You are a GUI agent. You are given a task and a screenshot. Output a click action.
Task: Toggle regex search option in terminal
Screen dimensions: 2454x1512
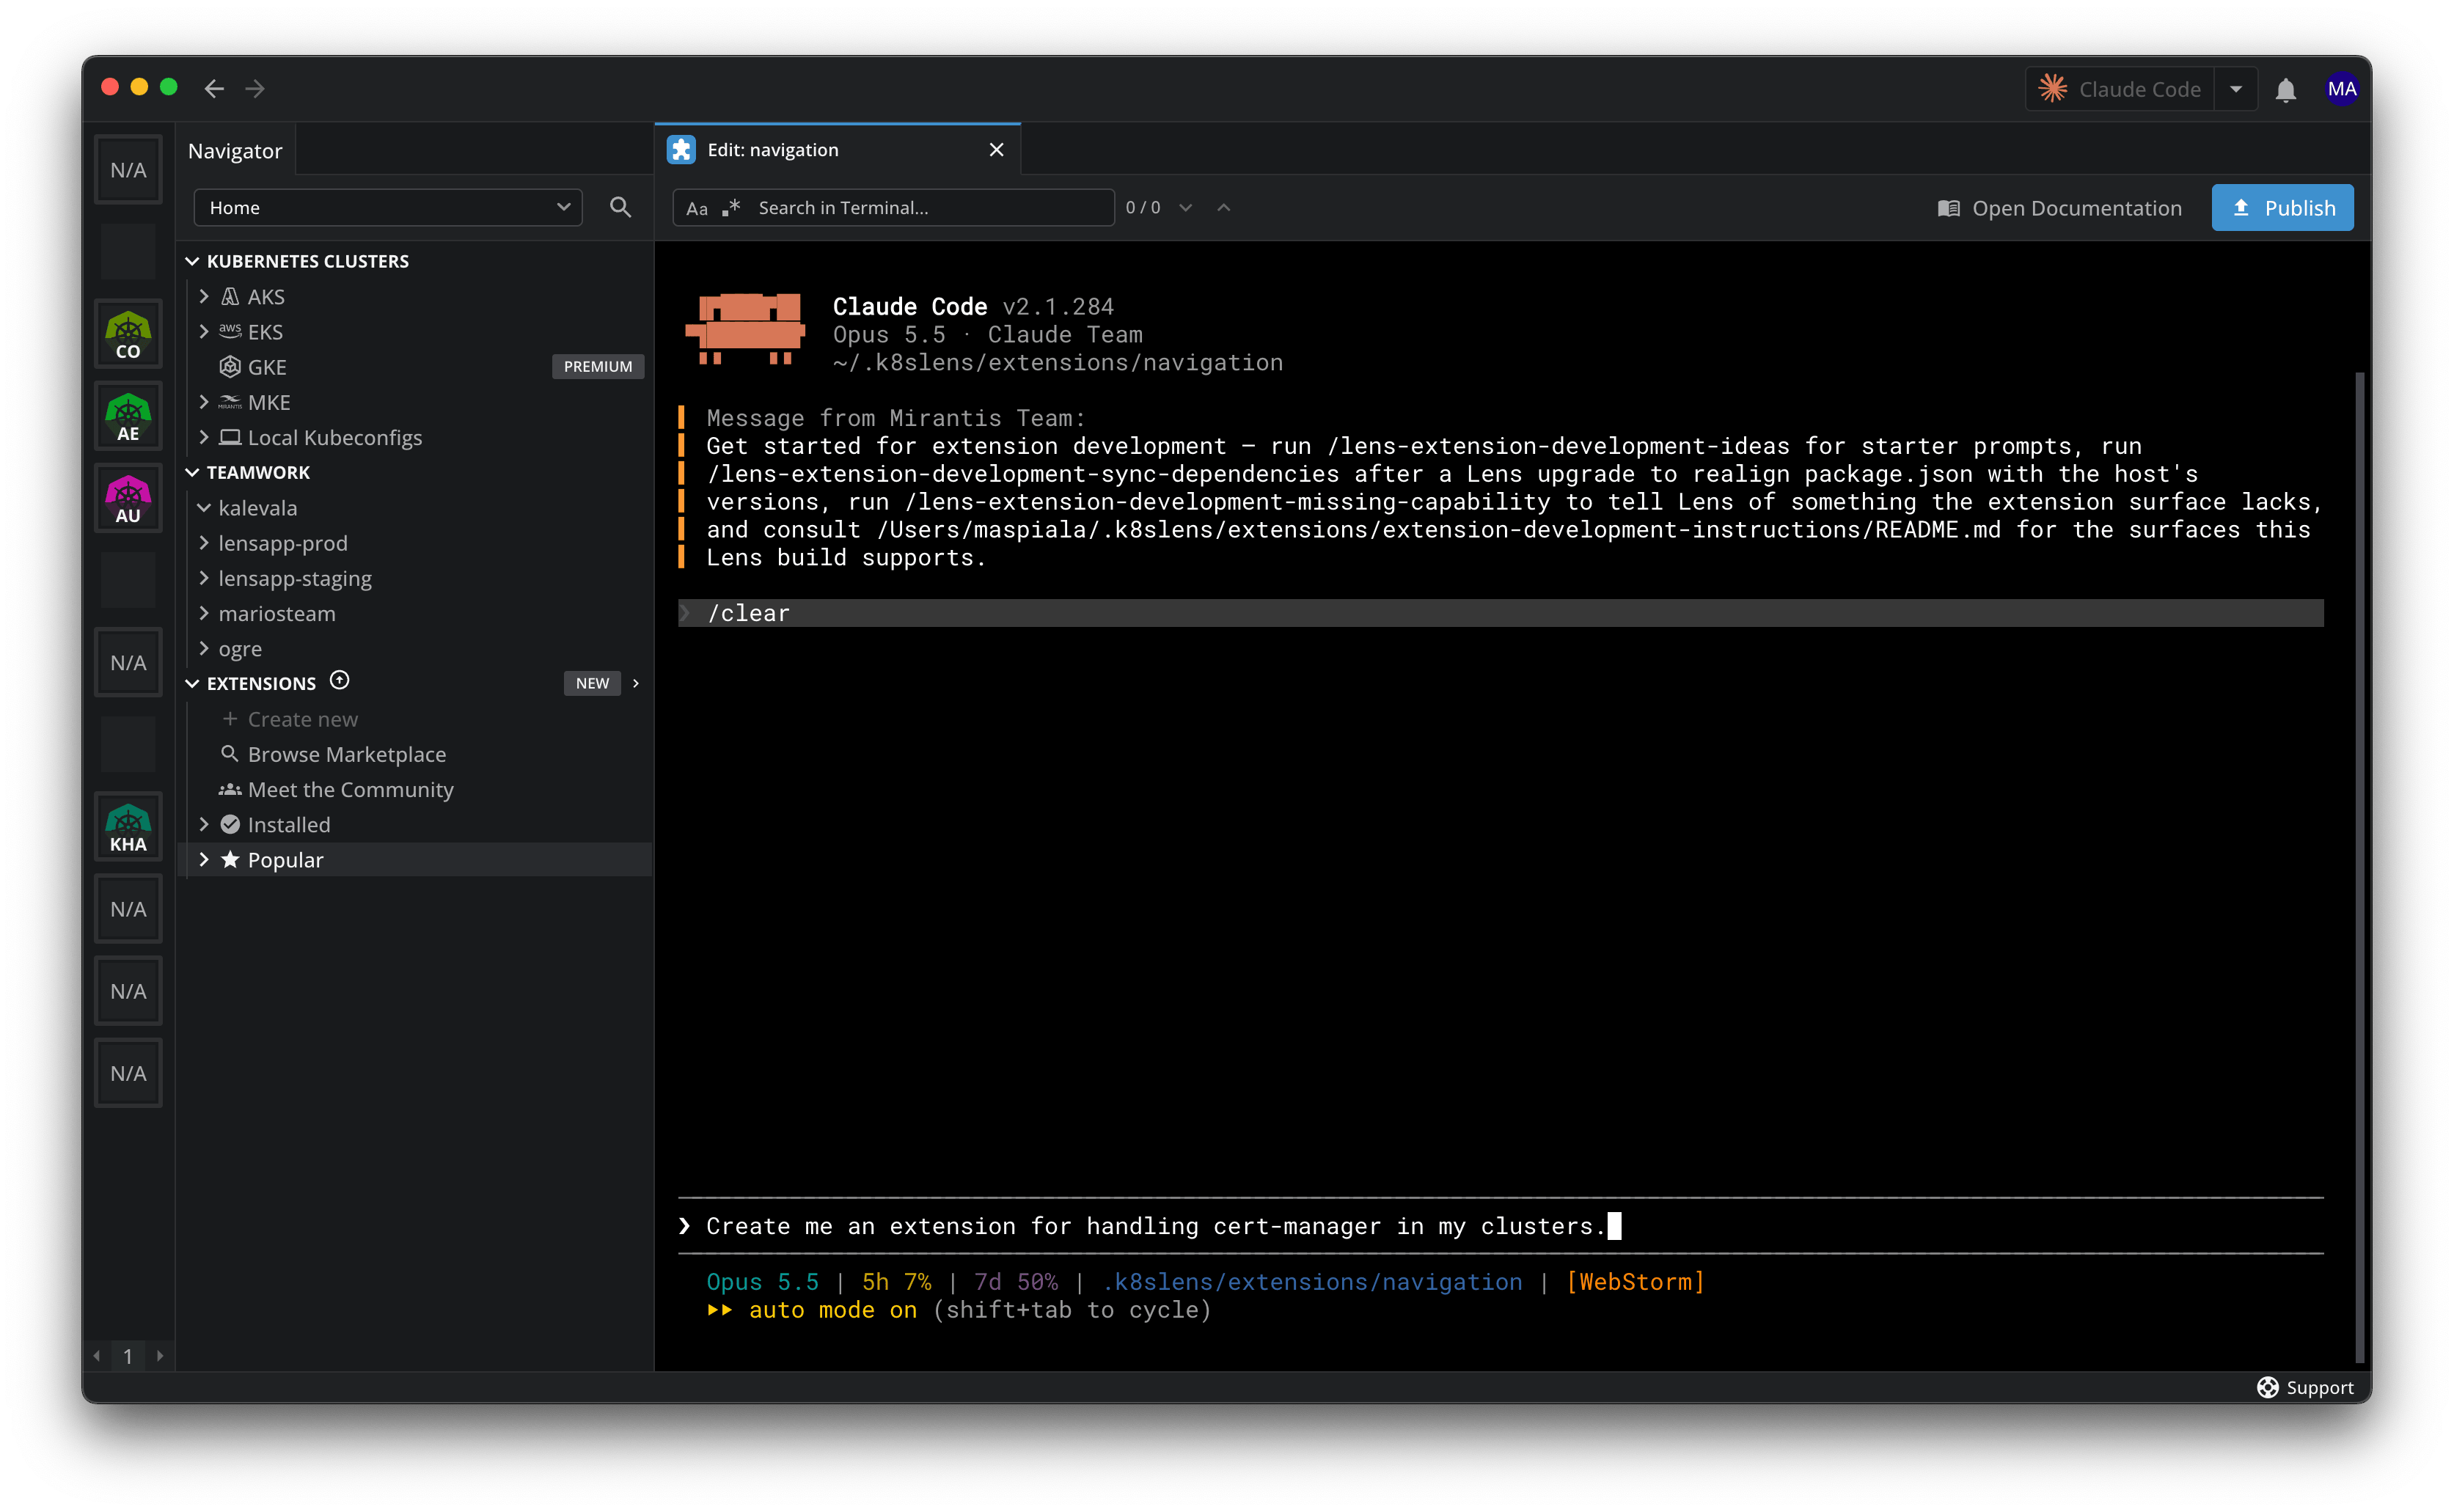(731, 207)
